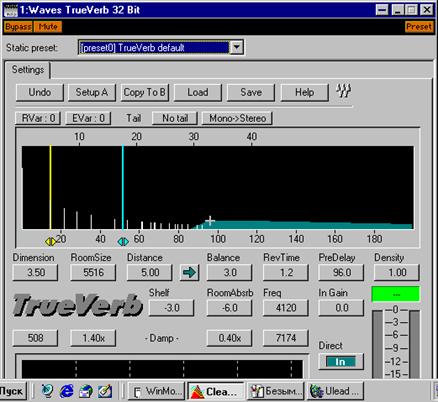
Task: Click the green arrow link button next to Distance
Action: point(189,273)
